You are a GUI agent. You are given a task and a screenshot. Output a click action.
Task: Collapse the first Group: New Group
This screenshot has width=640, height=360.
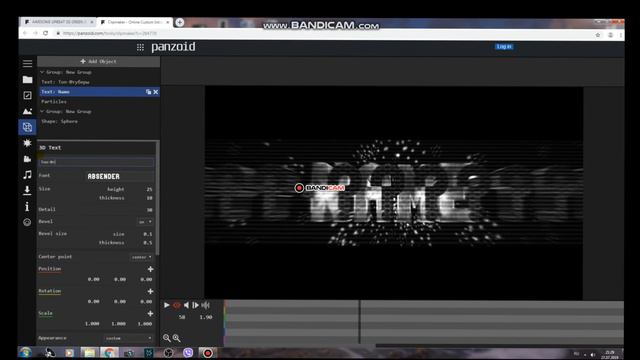click(x=42, y=72)
